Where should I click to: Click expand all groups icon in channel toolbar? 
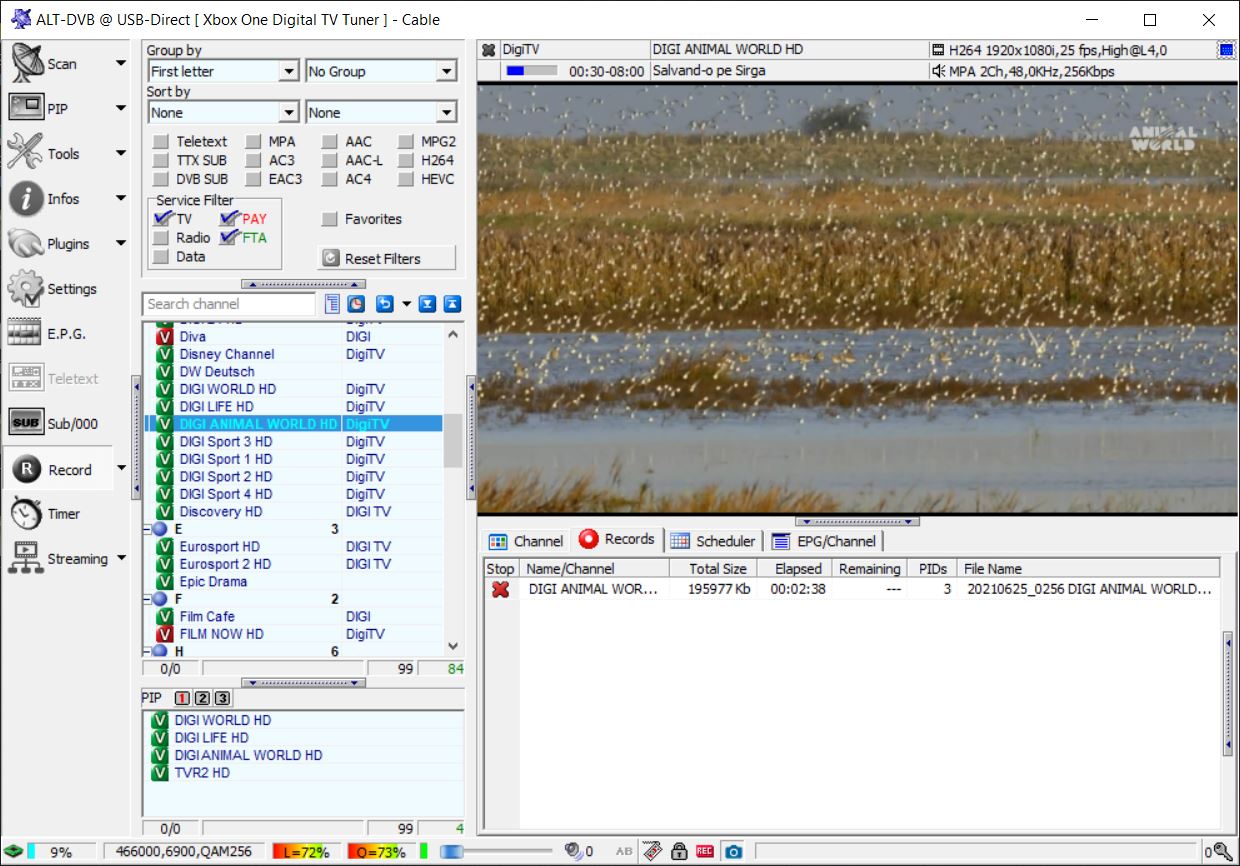click(x=428, y=304)
